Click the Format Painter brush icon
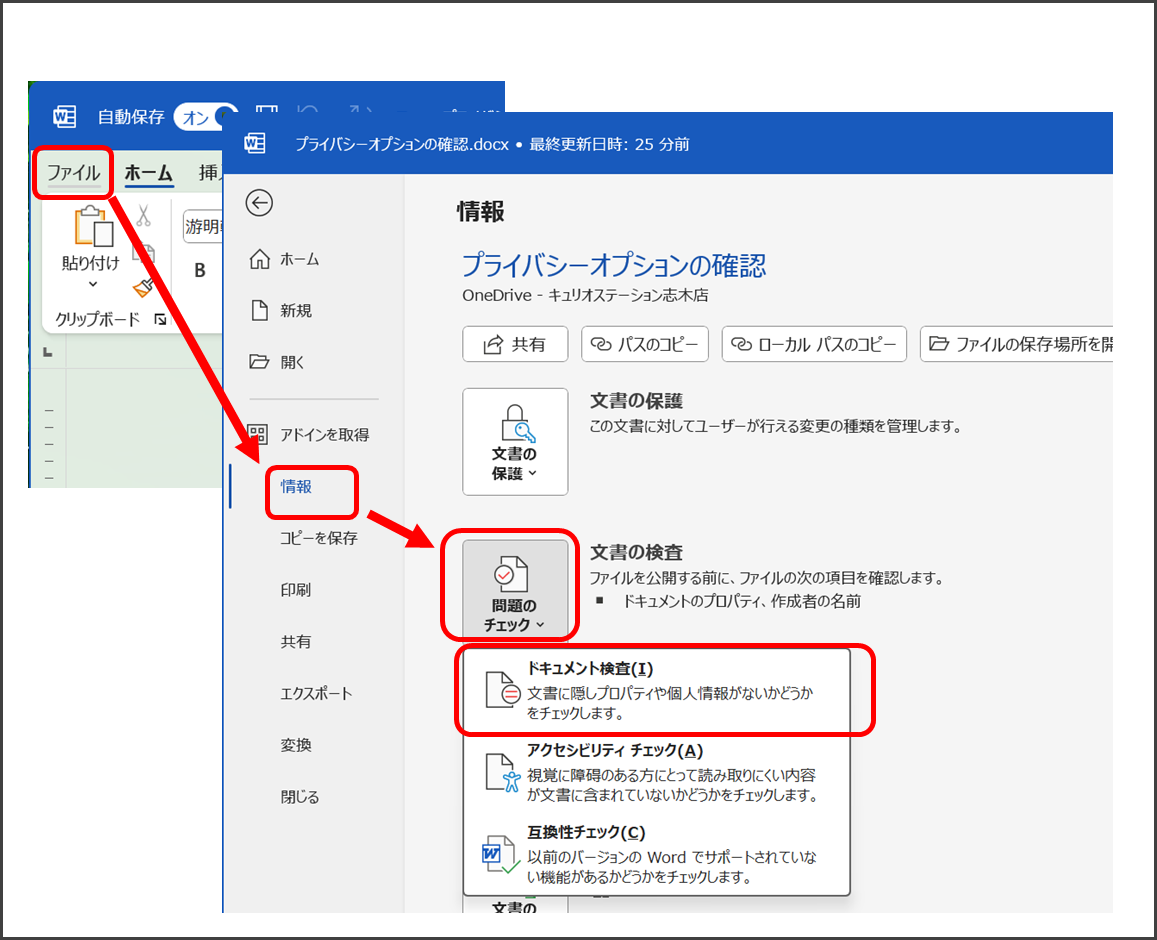Viewport: 1157px width, 940px height. pos(143,287)
